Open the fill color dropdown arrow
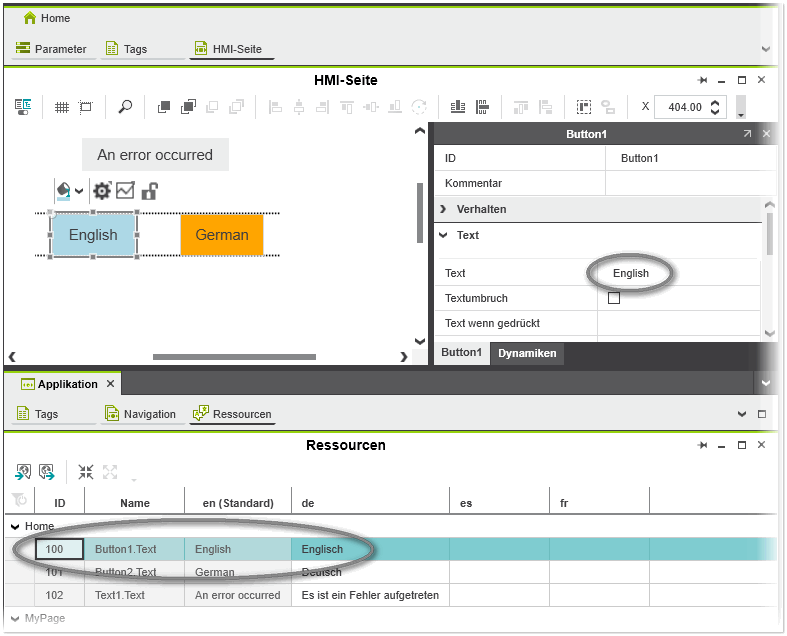 coord(79,191)
